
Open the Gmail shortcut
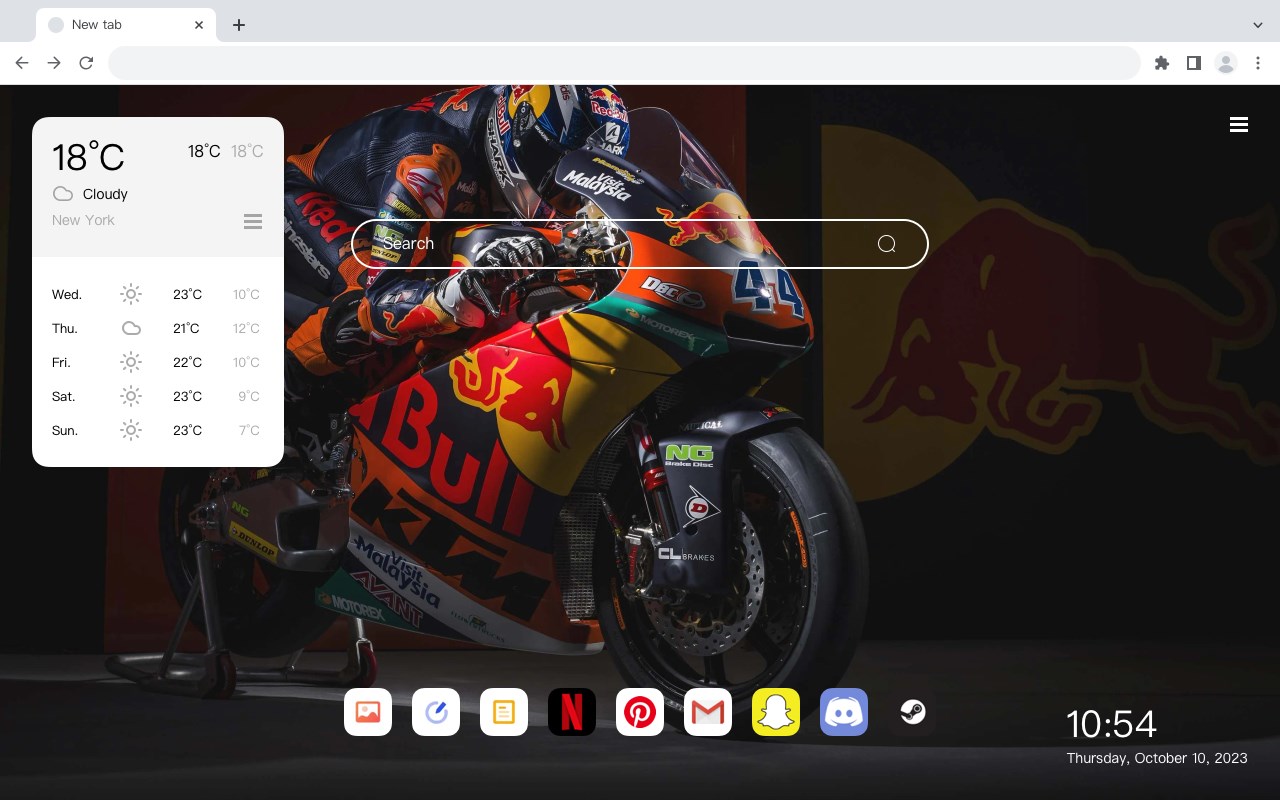[x=708, y=712]
